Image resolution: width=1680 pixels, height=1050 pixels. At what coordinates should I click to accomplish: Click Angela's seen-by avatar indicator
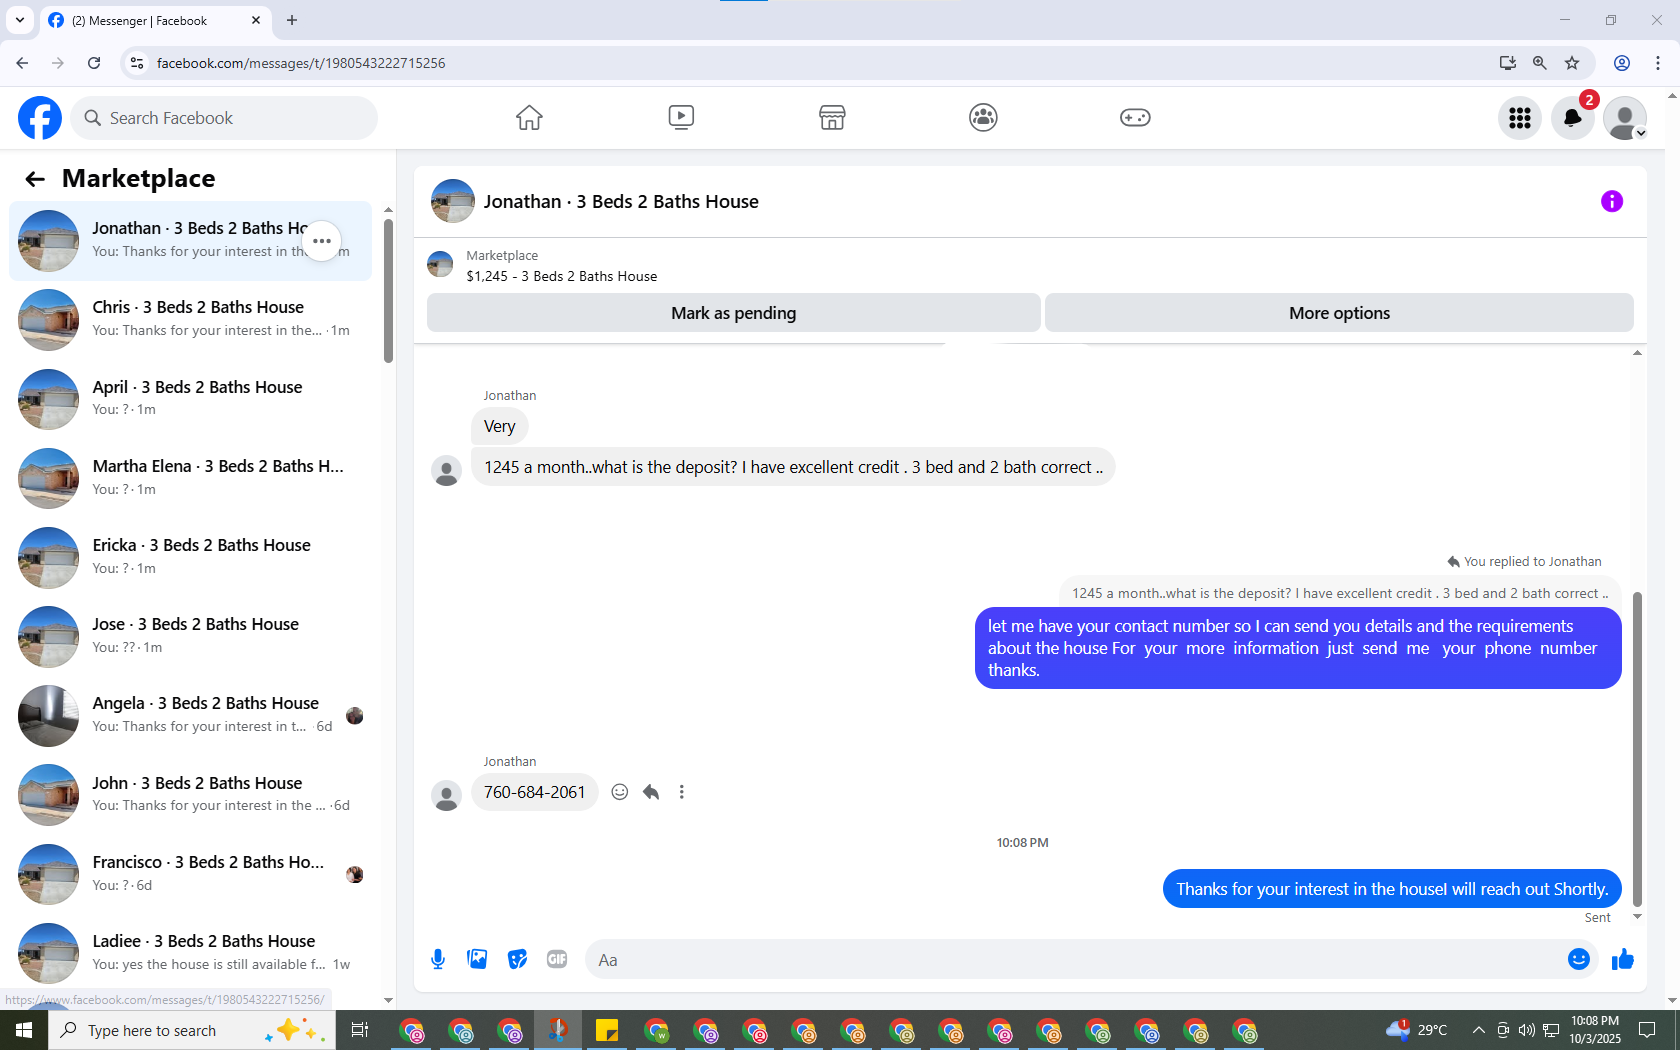tap(355, 716)
